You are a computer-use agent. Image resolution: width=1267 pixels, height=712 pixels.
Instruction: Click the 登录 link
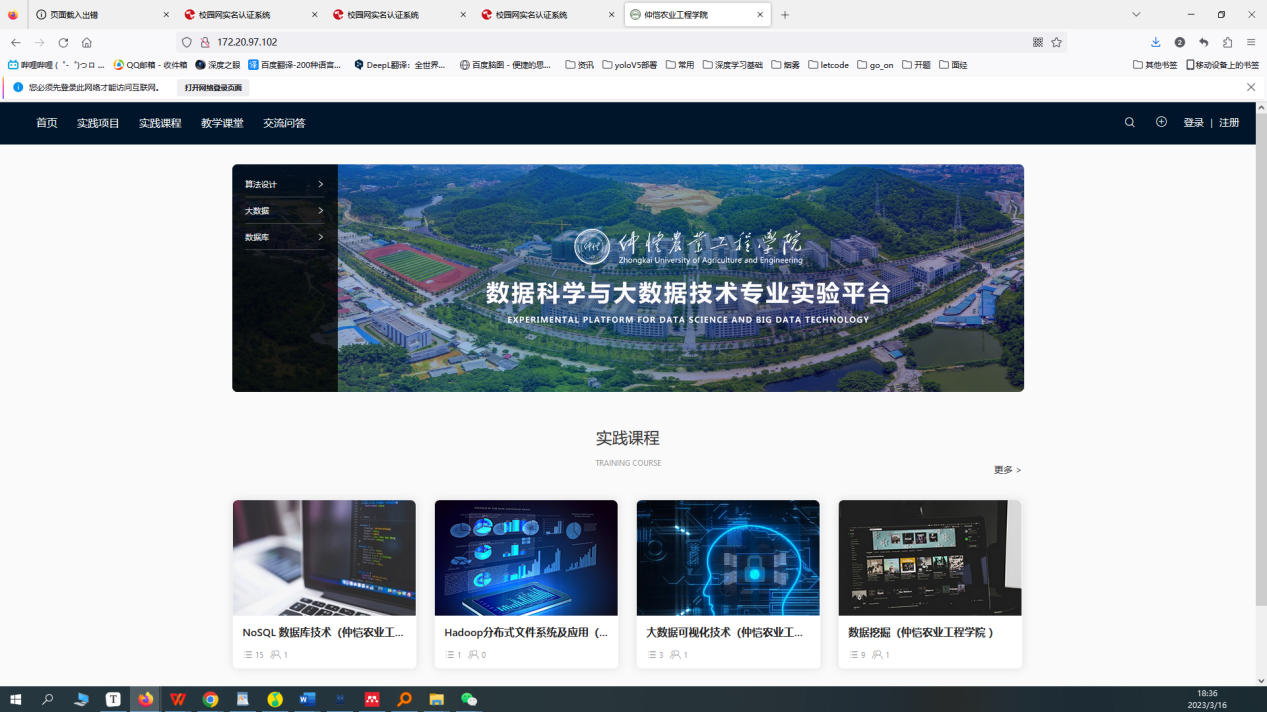[1193, 123]
